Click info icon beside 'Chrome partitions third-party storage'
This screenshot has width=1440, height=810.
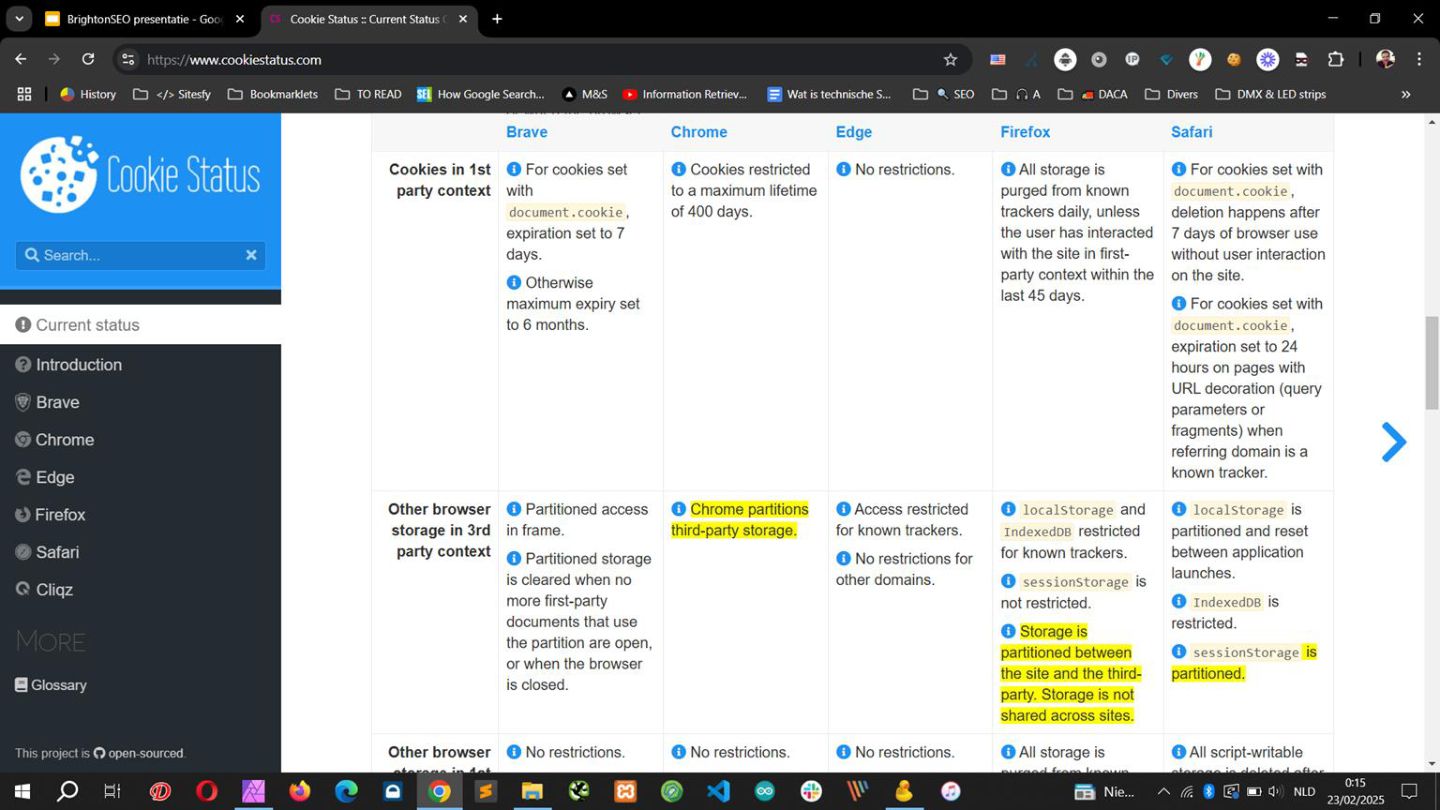[678, 509]
